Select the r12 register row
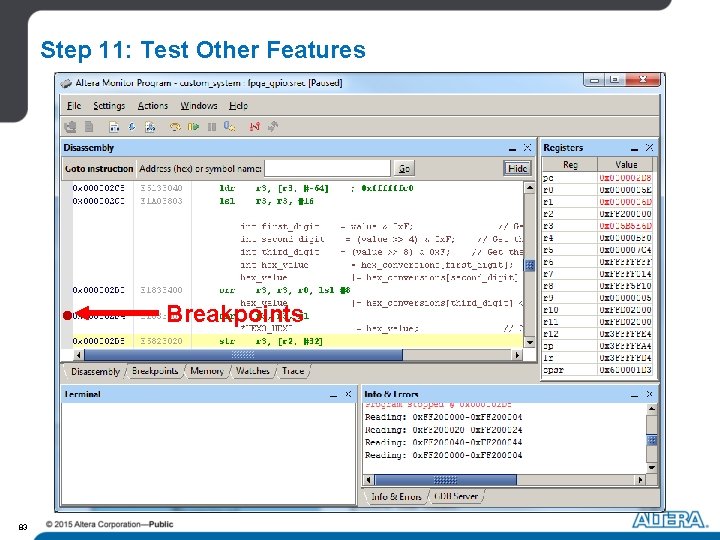Image resolution: width=720 pixels, height=540 pixels. coord(597,334)
